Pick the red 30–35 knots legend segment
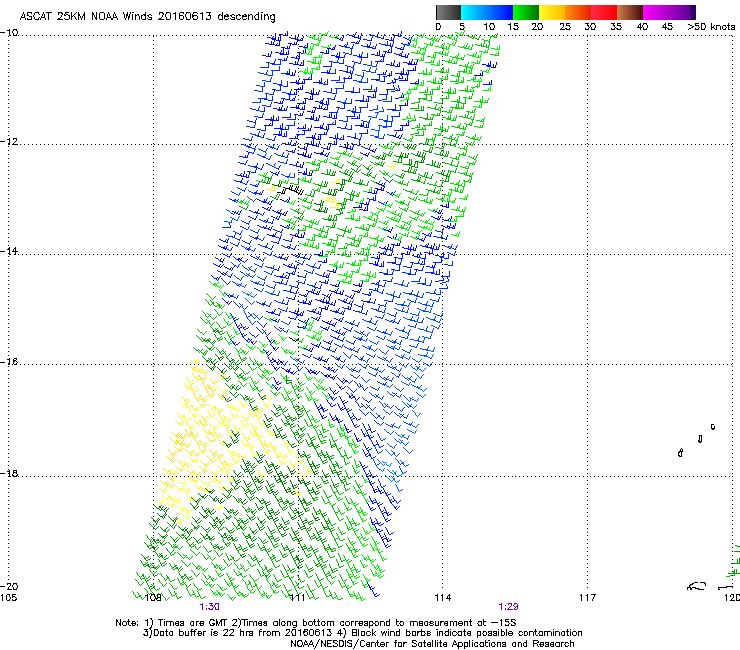Image resolution: width=740 pixels, height=650 pixels. click(604, 12)
